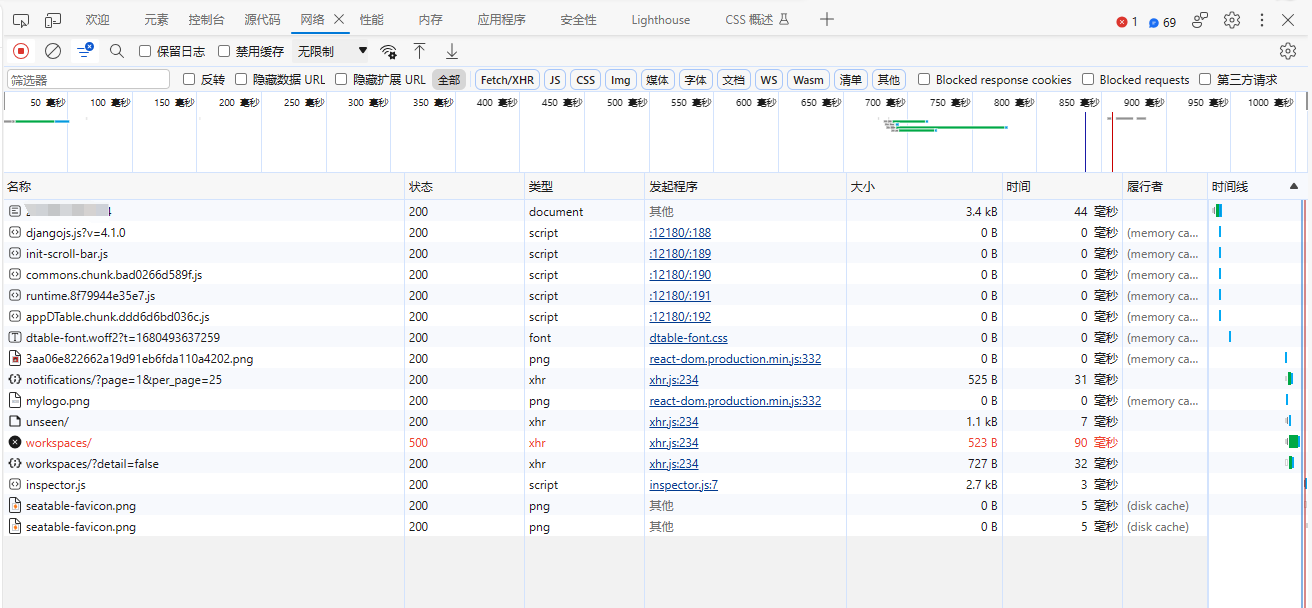This screenshot has height=608, width=1312.
Task: Filter requests by WS type
Action: coord(768,80)
